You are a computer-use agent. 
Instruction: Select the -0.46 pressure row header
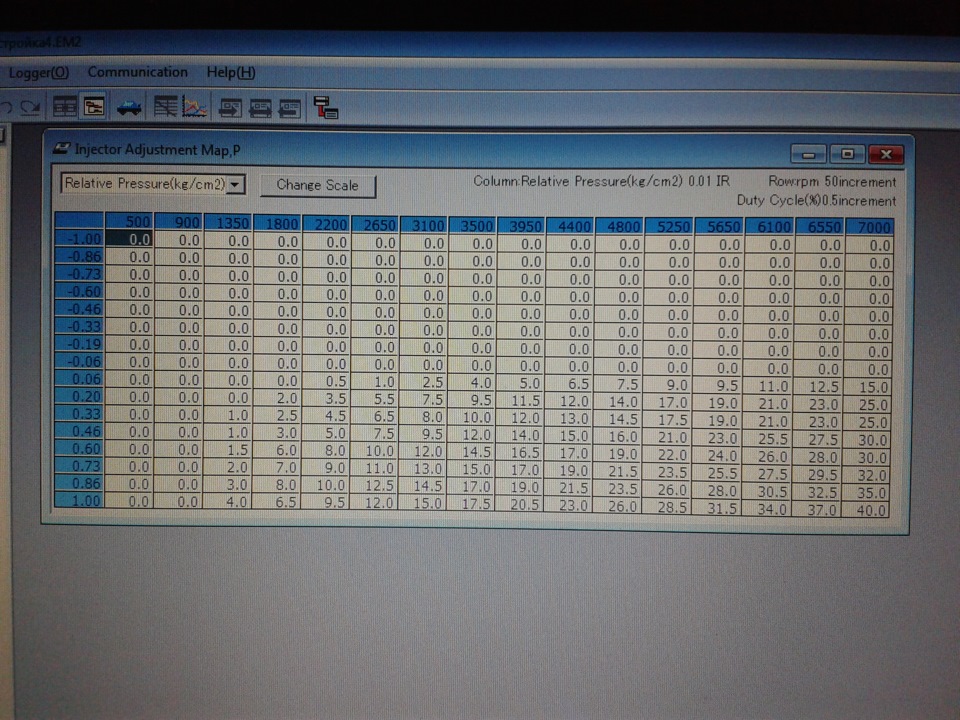pos(79,309)
